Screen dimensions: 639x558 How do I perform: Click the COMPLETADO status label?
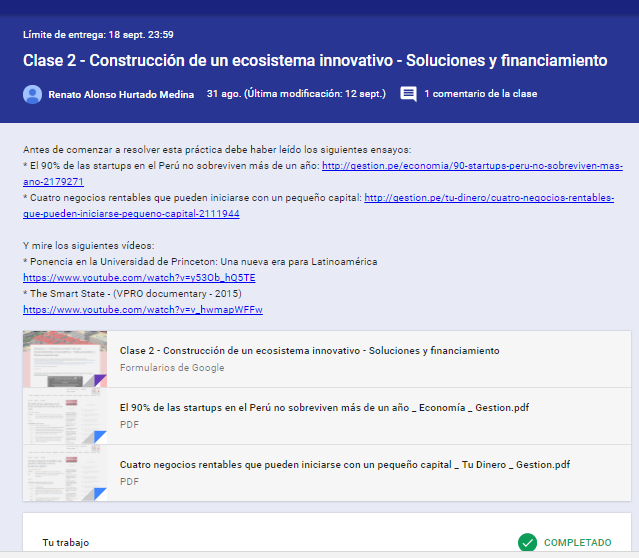click(x=577, y=543)
